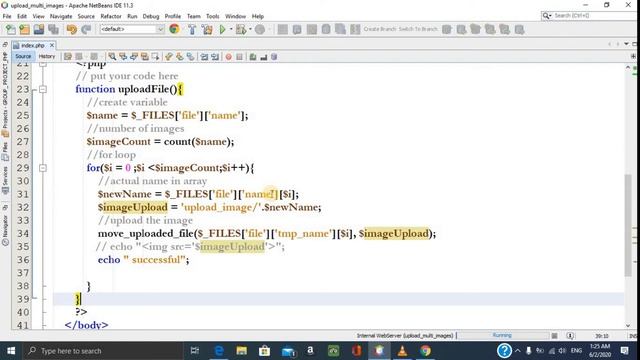Click the Undo arrow icon
This screenshot has height=360, width=640.
71,29
